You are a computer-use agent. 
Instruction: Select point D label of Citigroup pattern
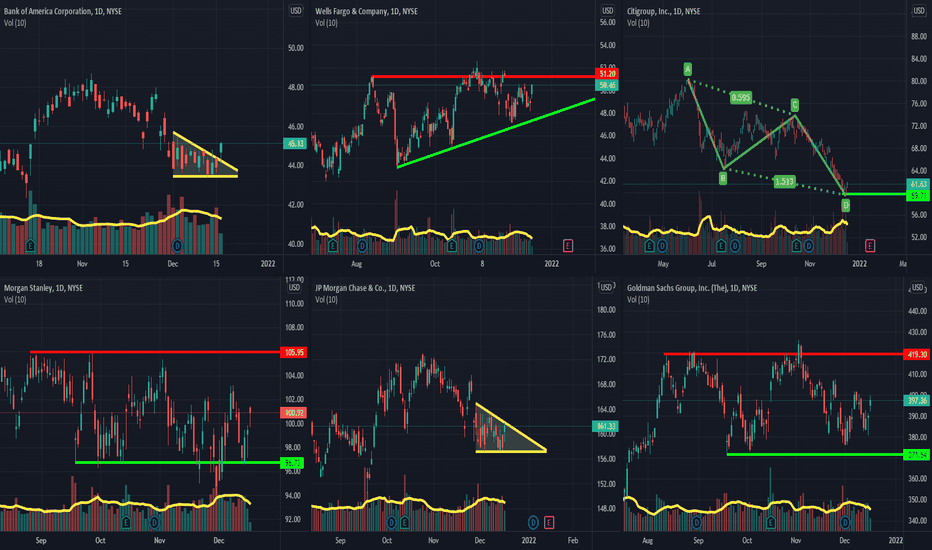click(845, 205)
